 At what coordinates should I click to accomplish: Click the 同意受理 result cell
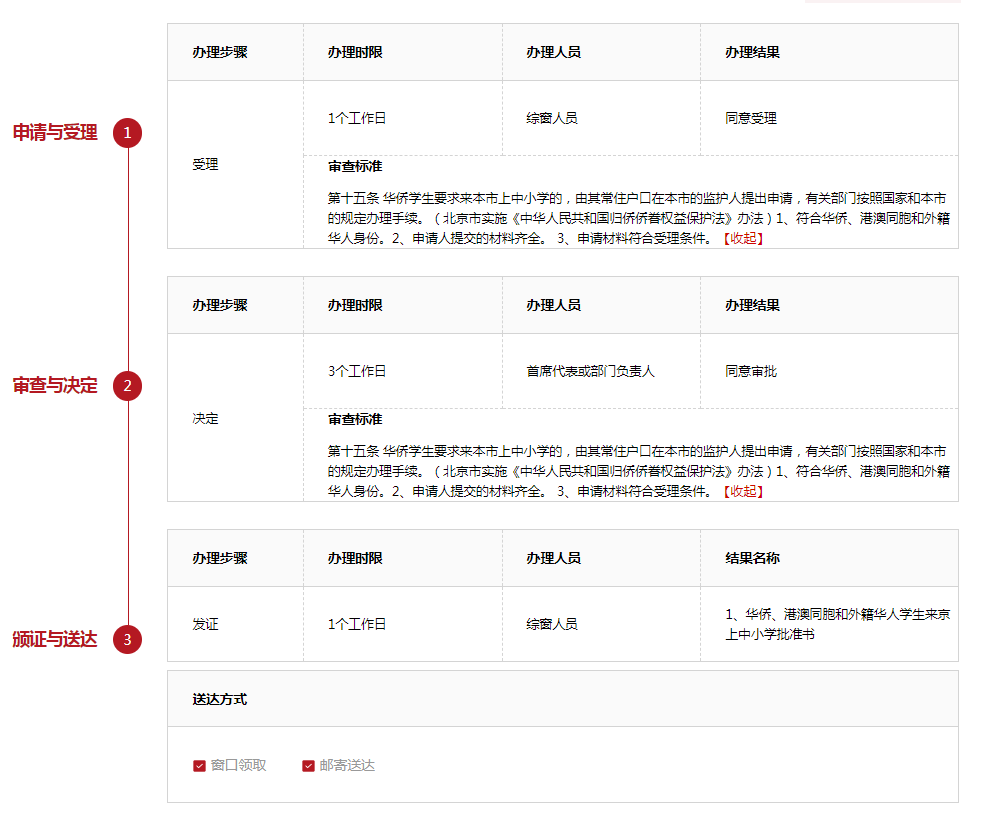751,118
